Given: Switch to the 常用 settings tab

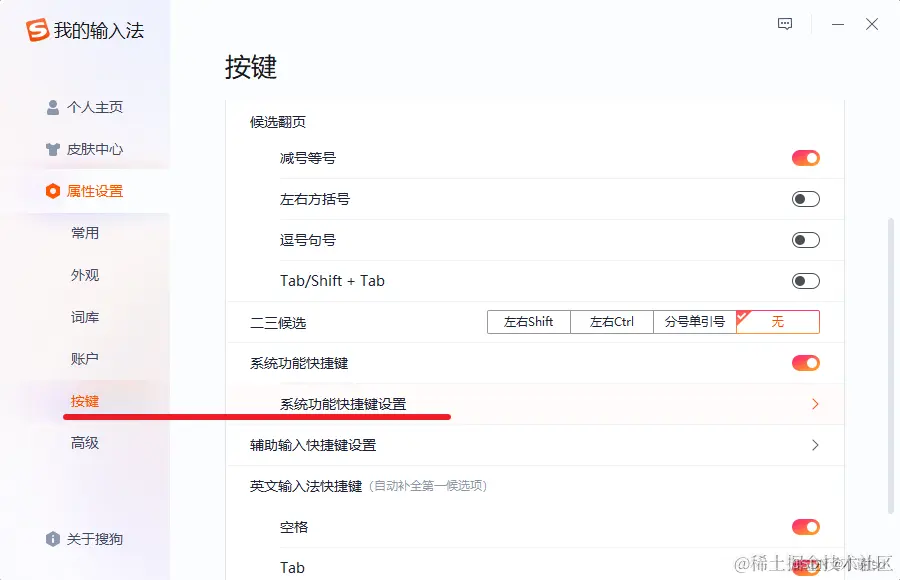Looking at the screenshot, I should pyautogui.click(x=85, y=233).
